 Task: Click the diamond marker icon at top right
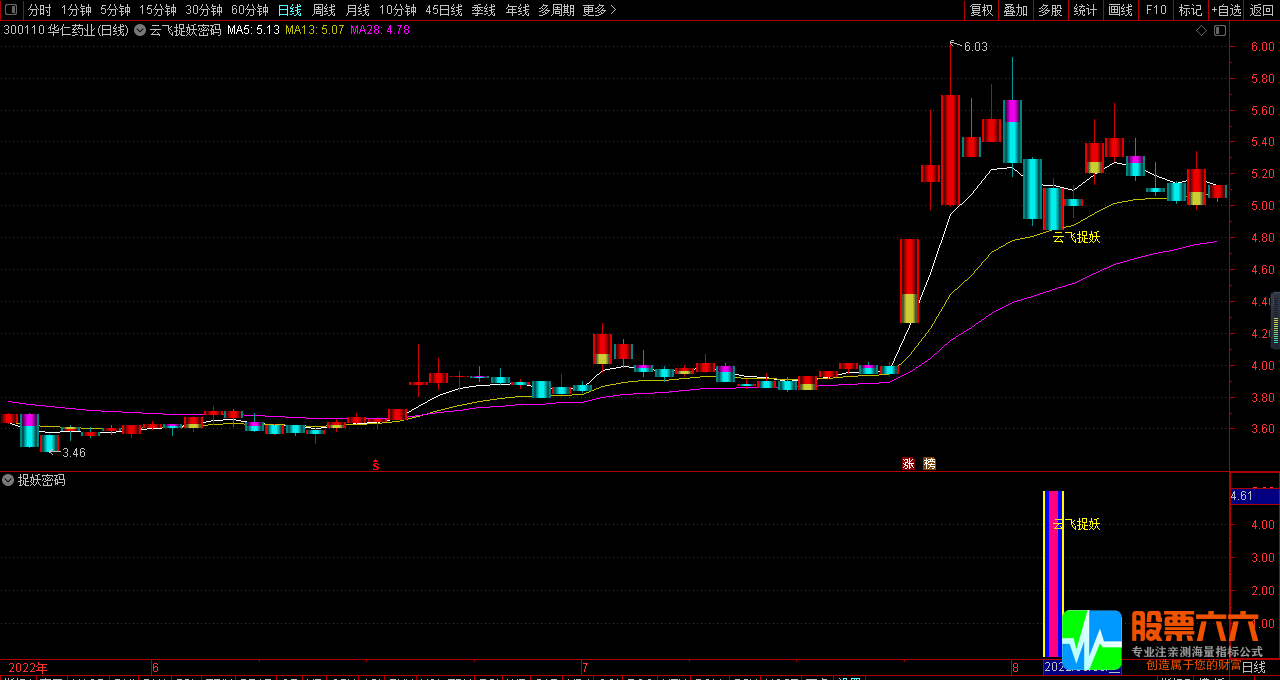1201,30
